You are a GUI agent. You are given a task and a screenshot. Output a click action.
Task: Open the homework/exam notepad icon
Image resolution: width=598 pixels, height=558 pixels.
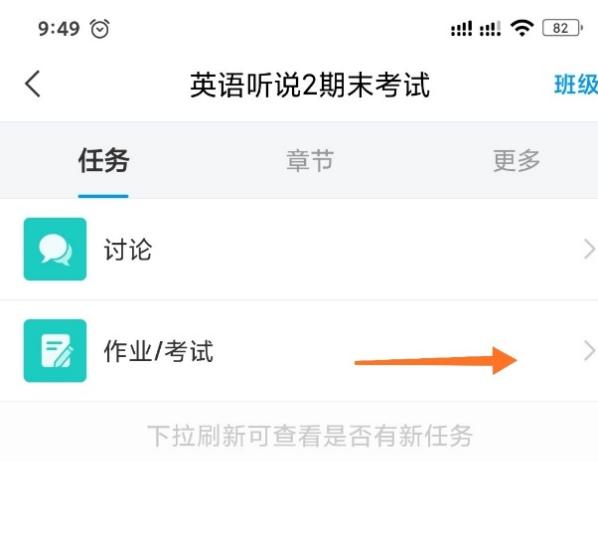(55, 351)
